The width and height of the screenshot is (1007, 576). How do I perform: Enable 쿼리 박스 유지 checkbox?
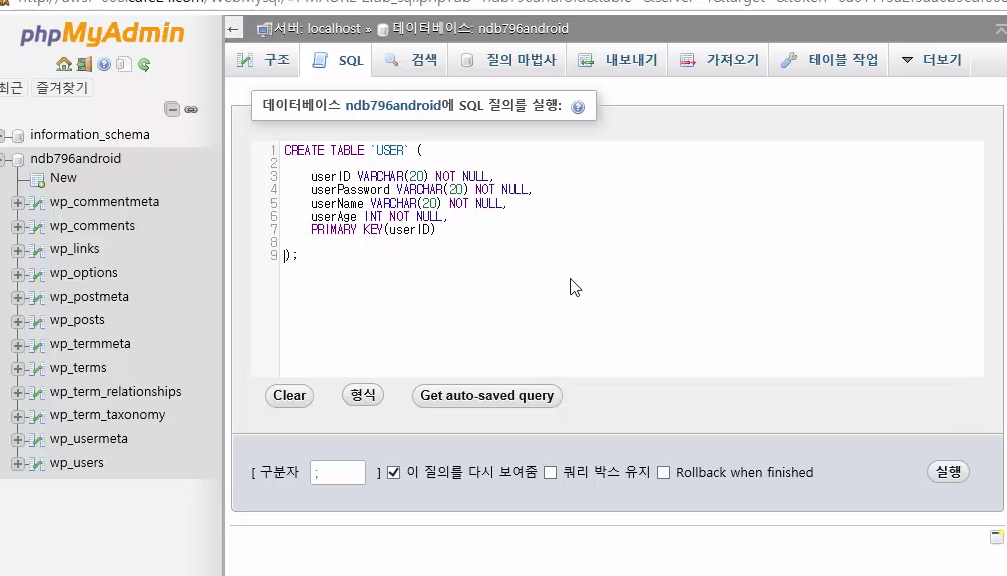(550, 473)
